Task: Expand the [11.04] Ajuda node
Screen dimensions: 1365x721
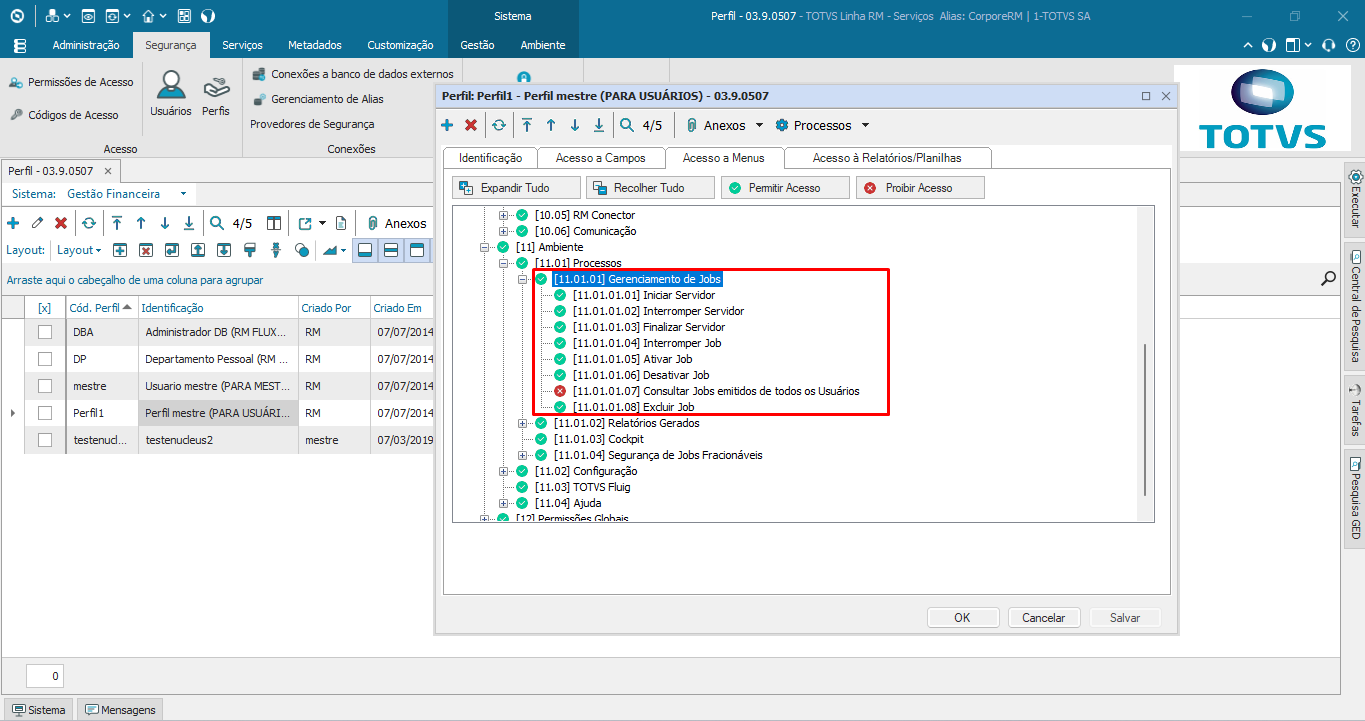Action: [504, 503]
